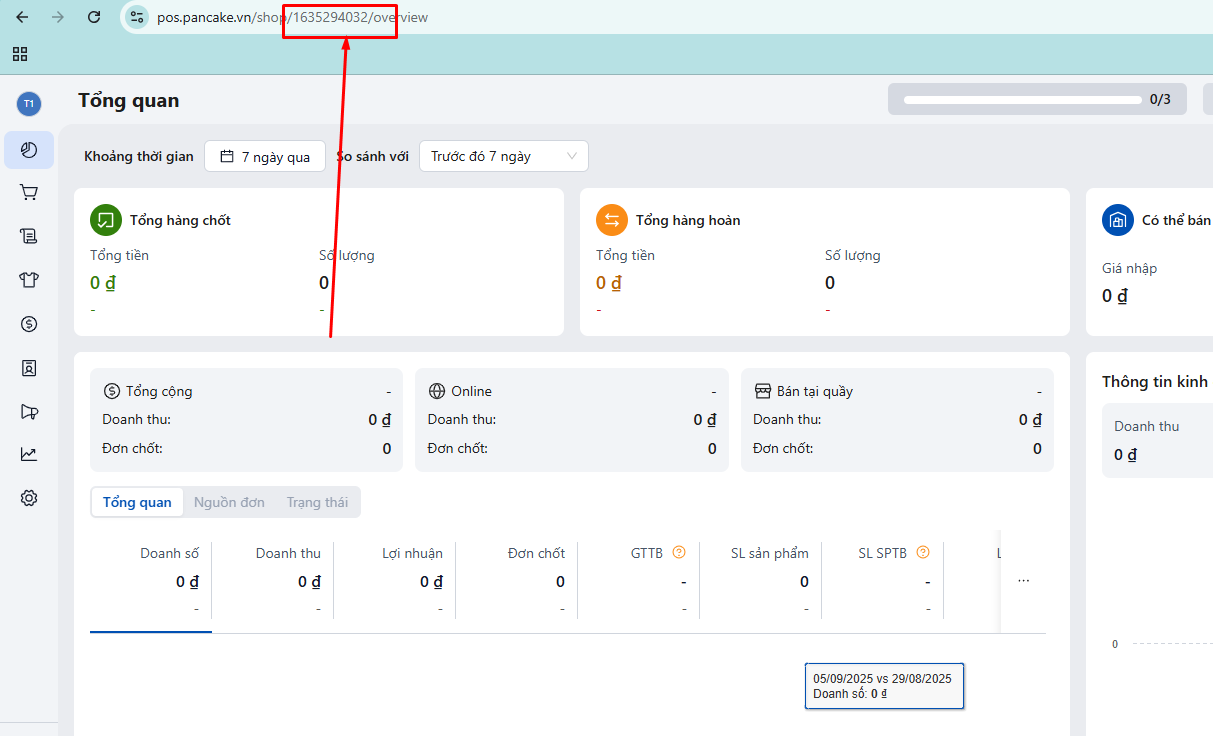
Task: Open the marketing megaphone sidebar icon
Action: click(29, 411)
